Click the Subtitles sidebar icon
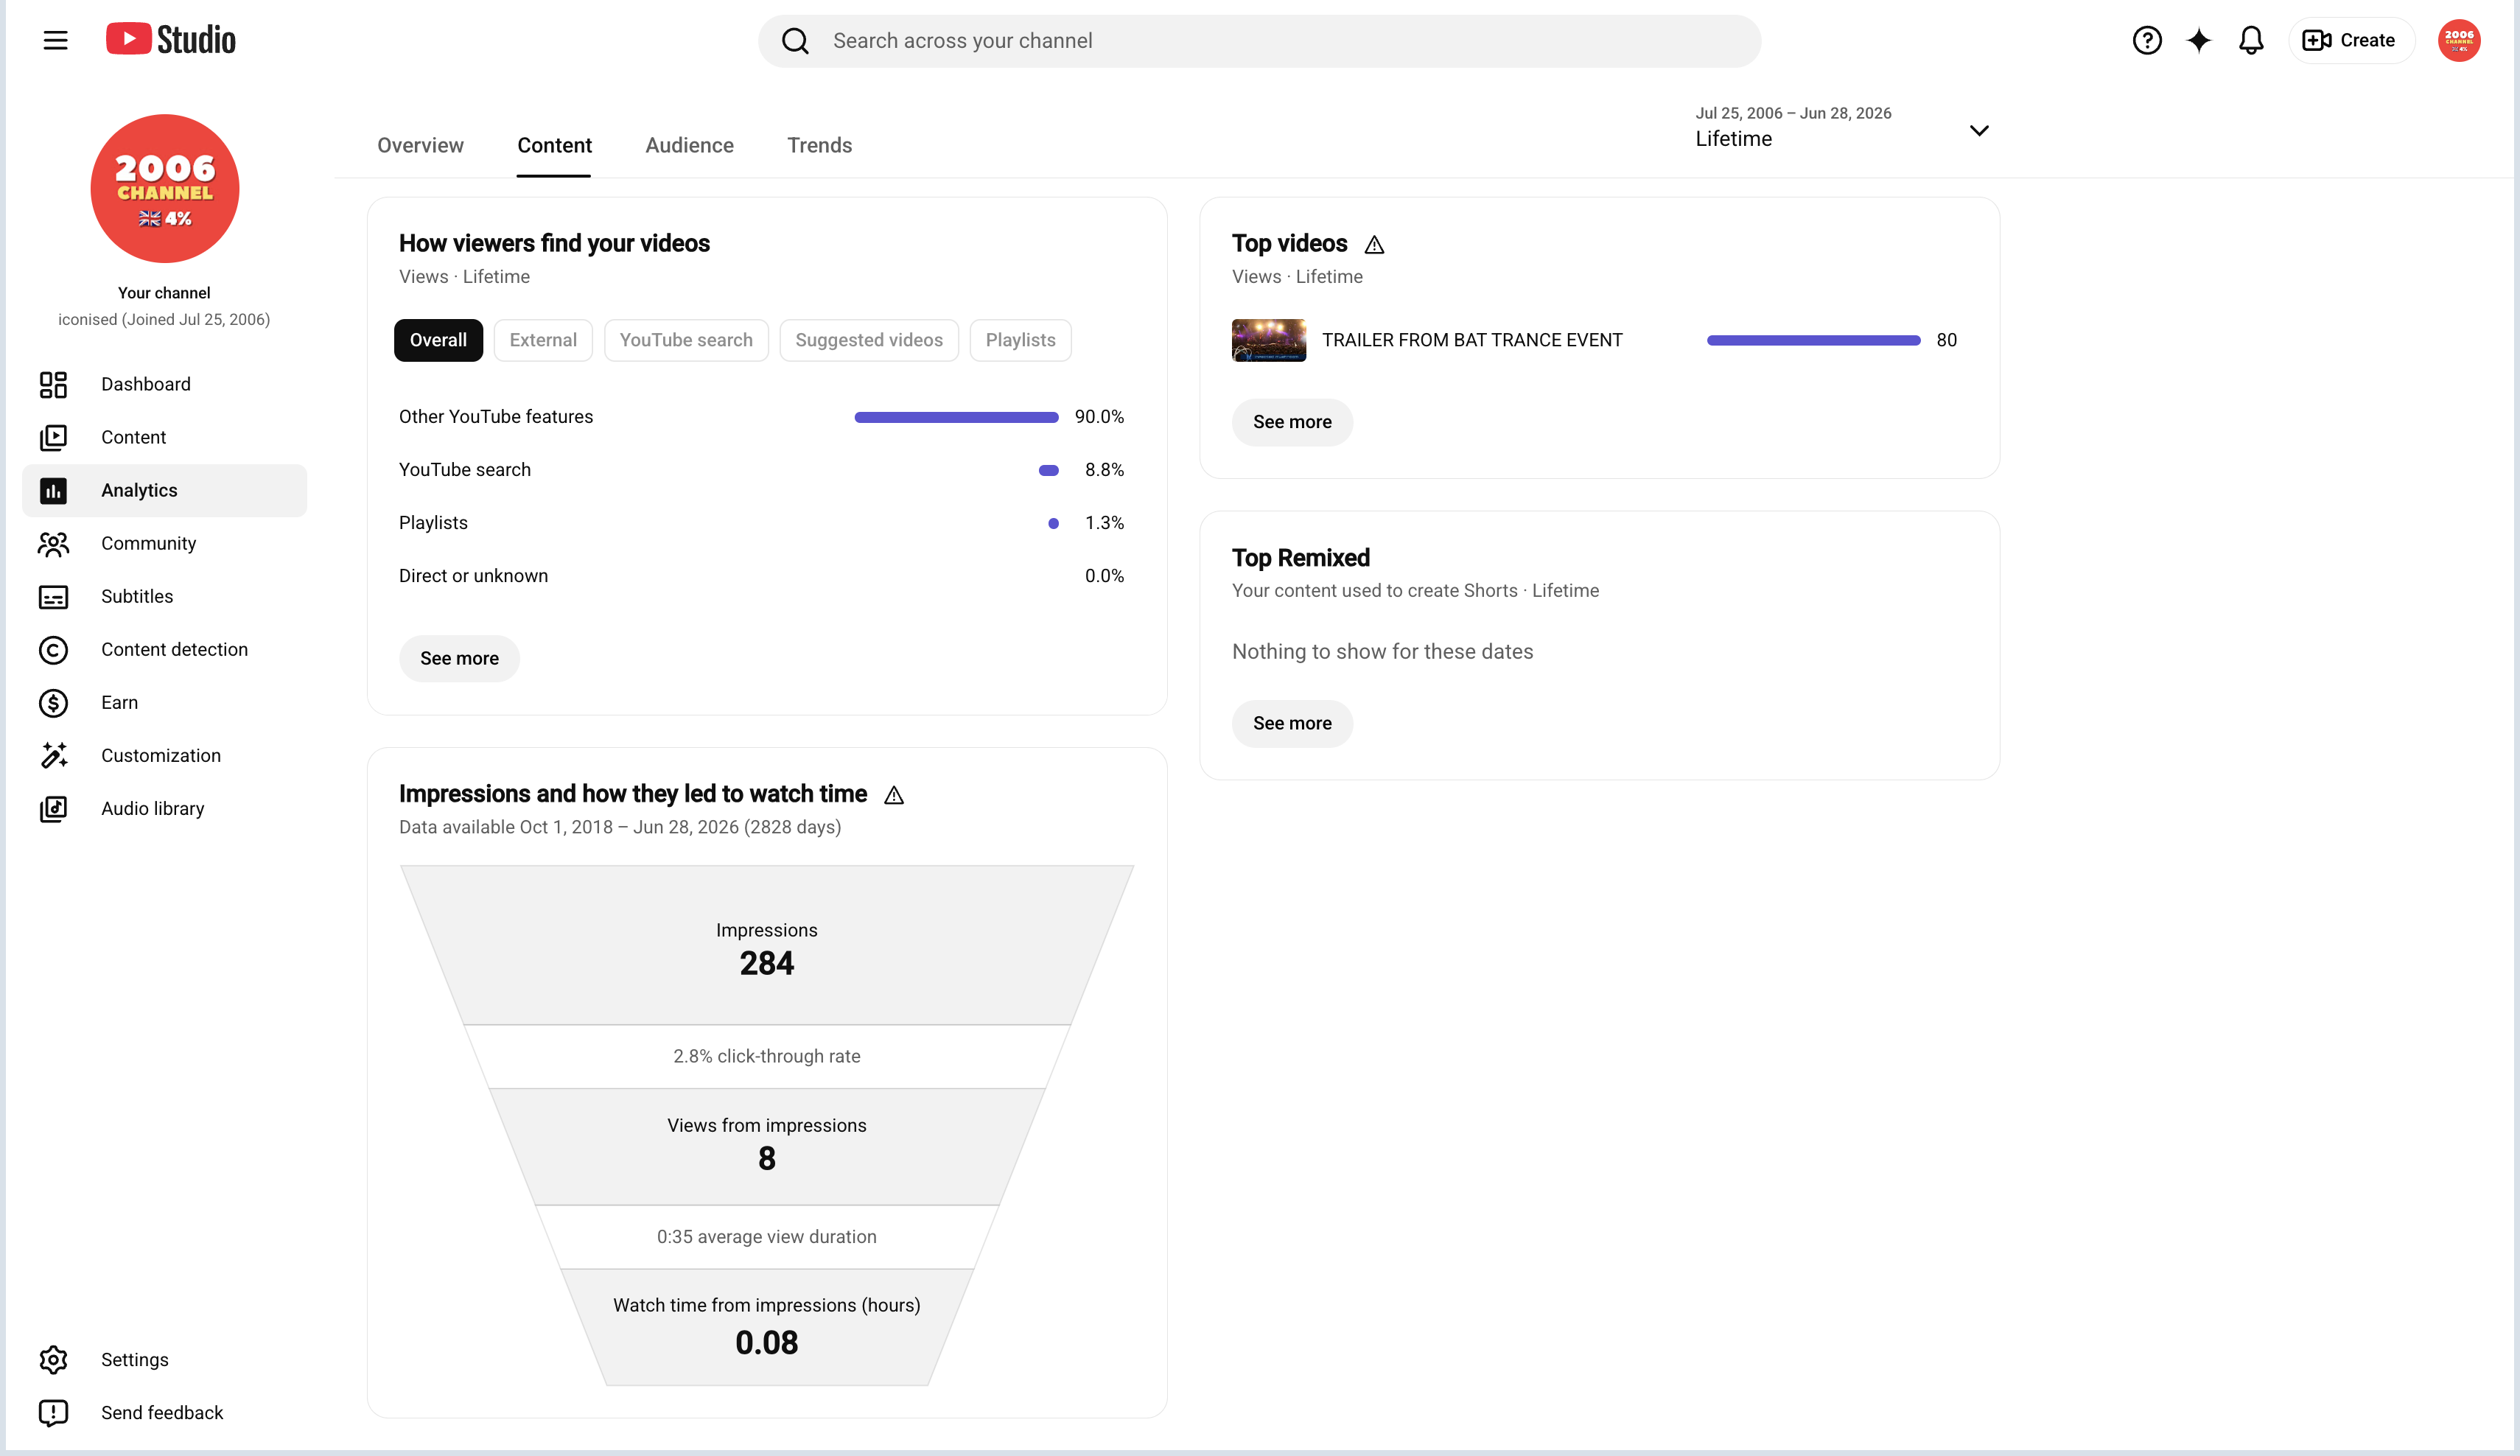 [53, 597]
